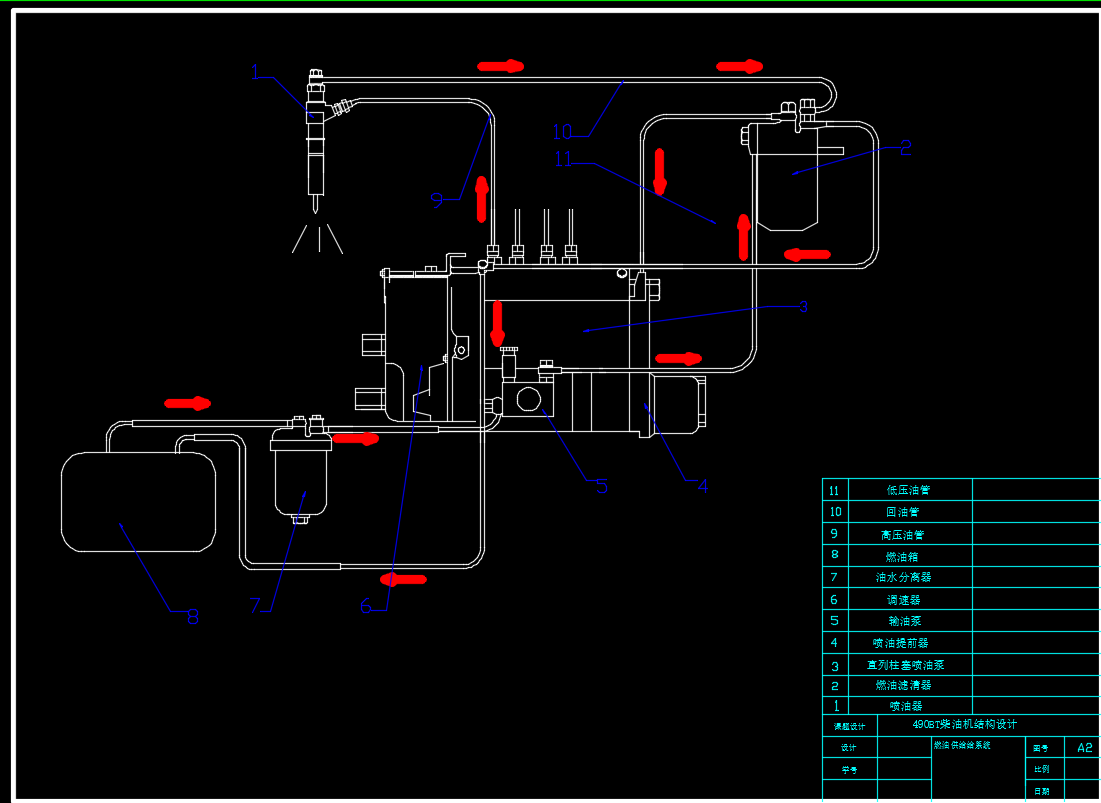
Task: Click the fuel injector drawing labeled 1
Action: point(316,140)
